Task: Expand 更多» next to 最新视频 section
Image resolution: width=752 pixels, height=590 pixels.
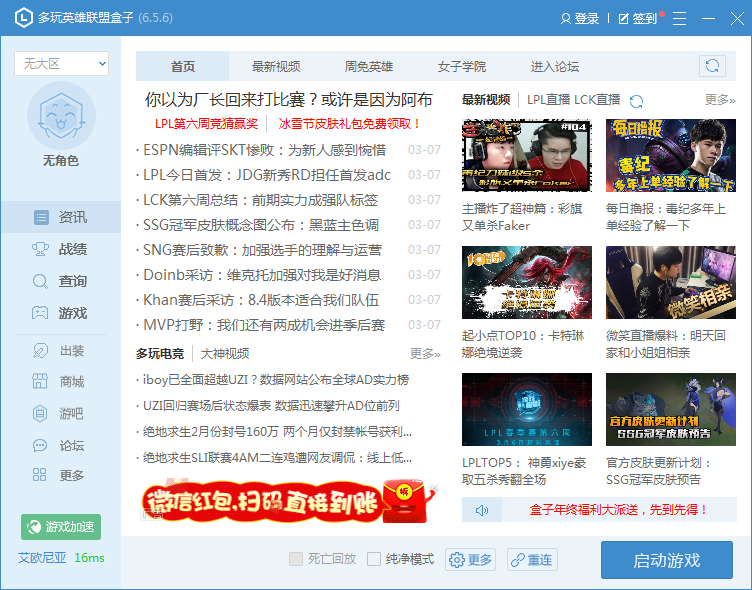Action: pyautogui.click(x=720, y=100)
